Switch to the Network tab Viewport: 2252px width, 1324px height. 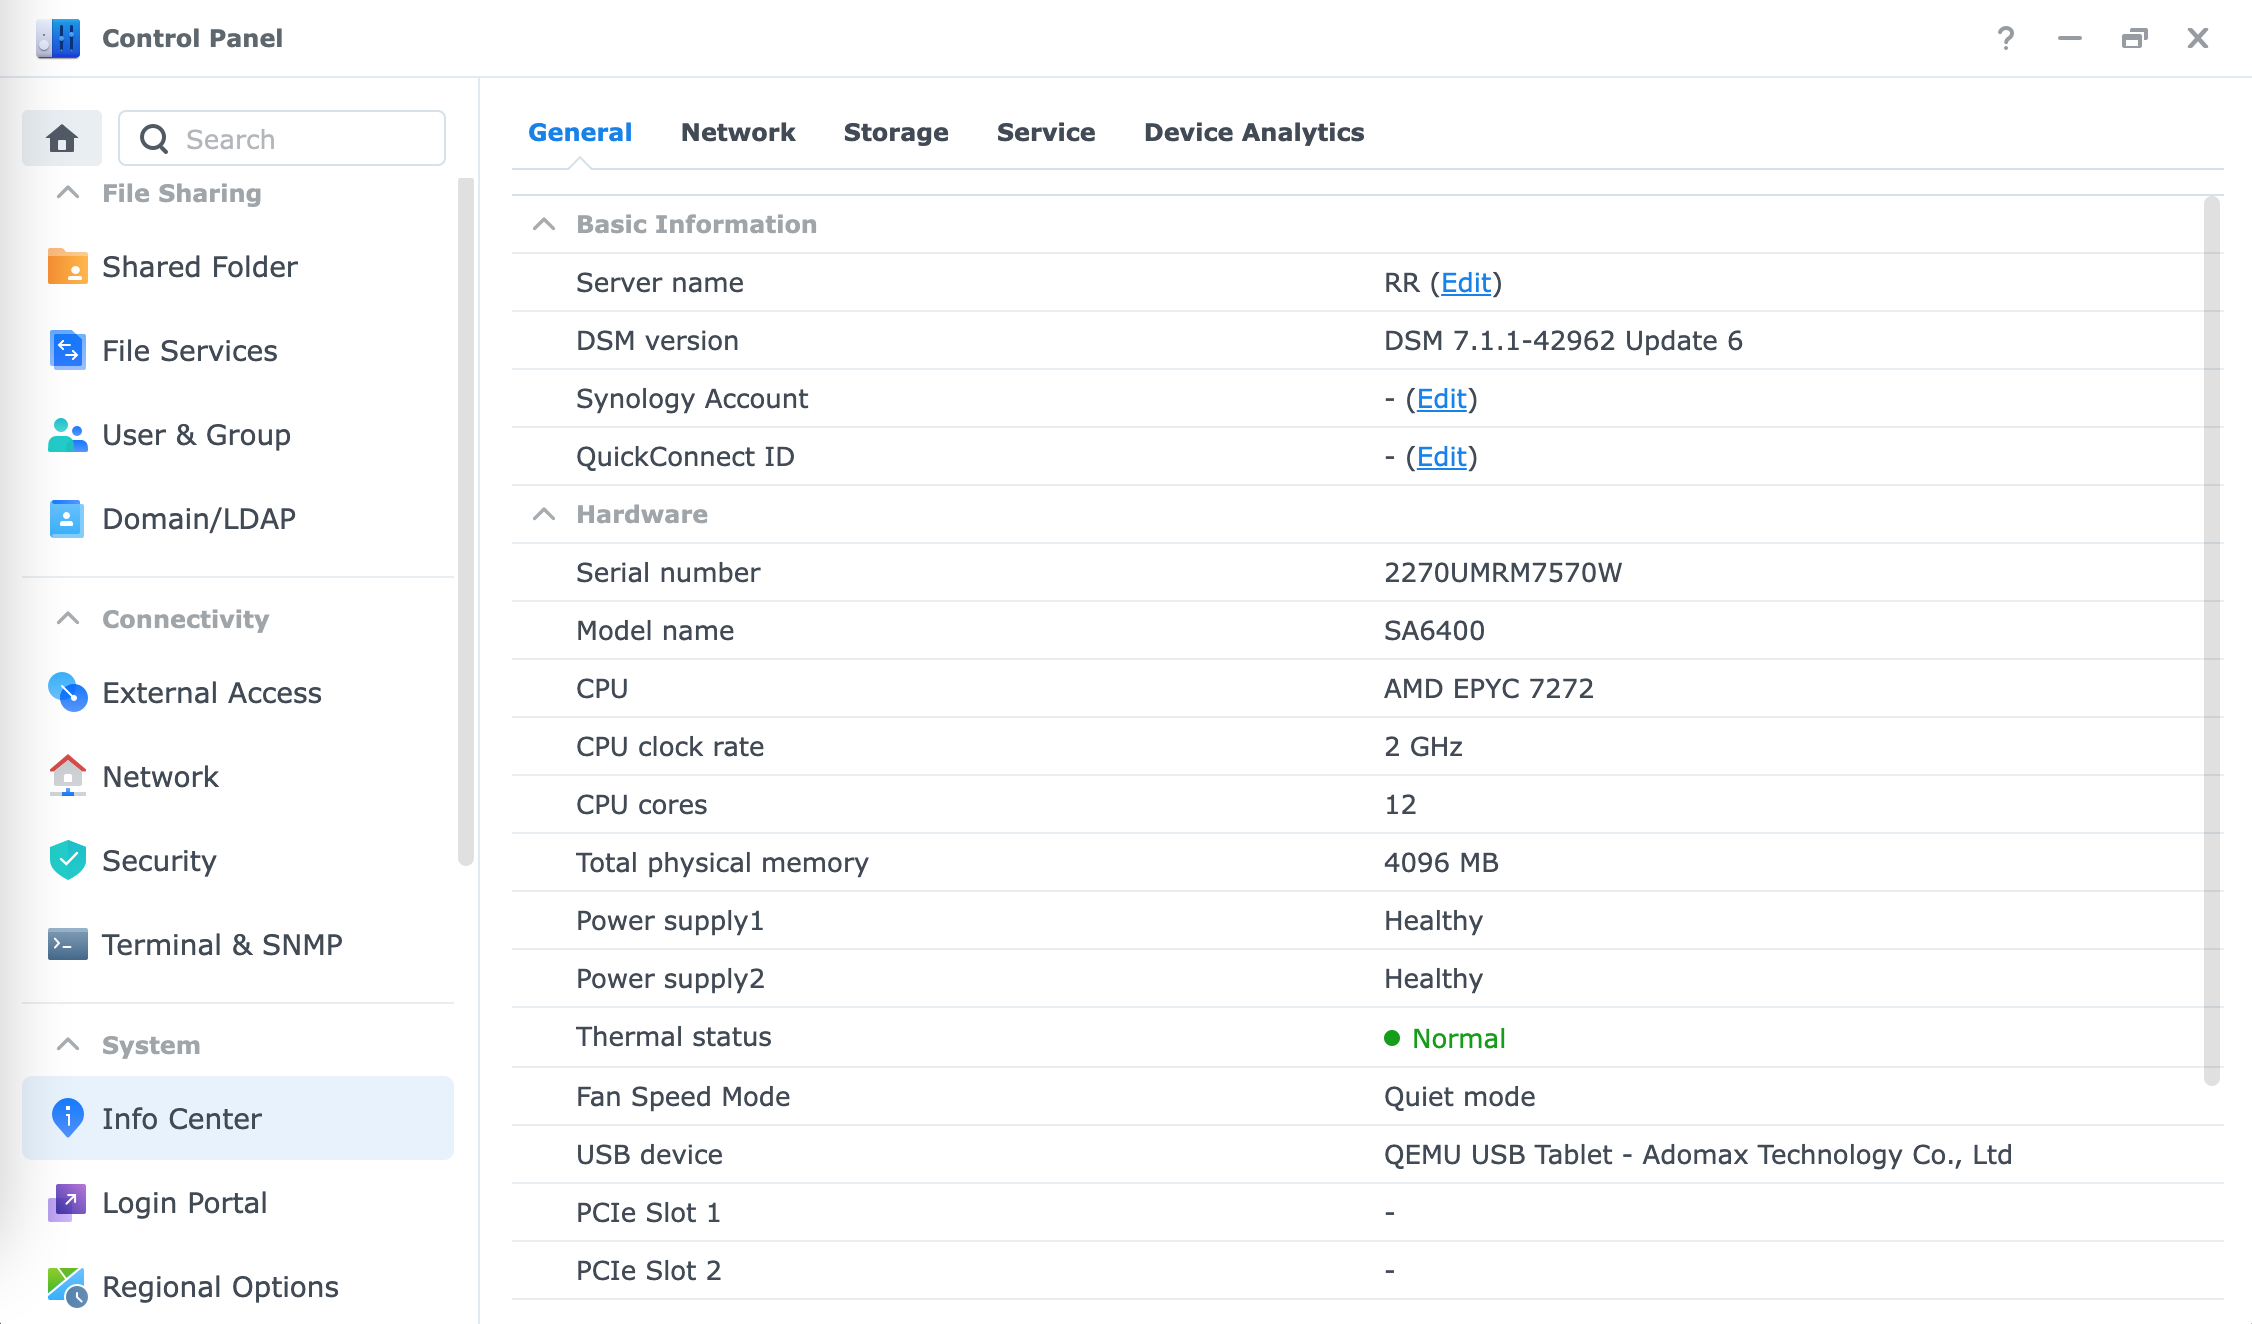738,132
